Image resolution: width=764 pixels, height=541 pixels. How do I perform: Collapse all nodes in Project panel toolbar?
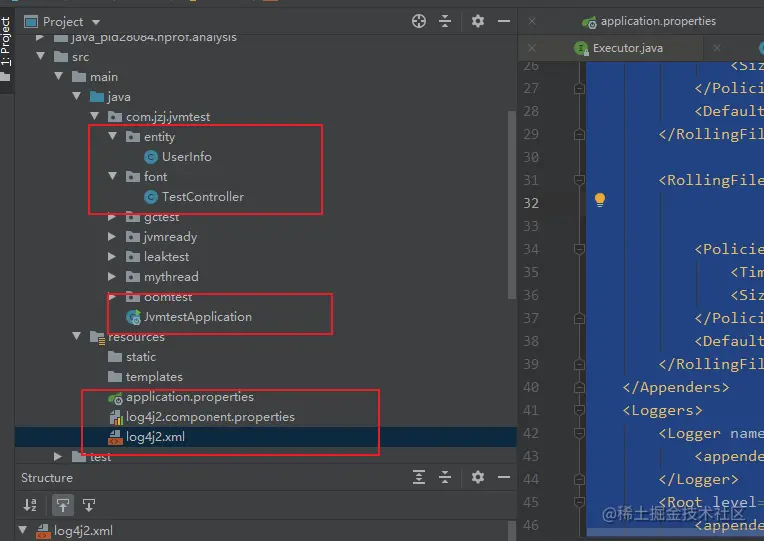445,21
